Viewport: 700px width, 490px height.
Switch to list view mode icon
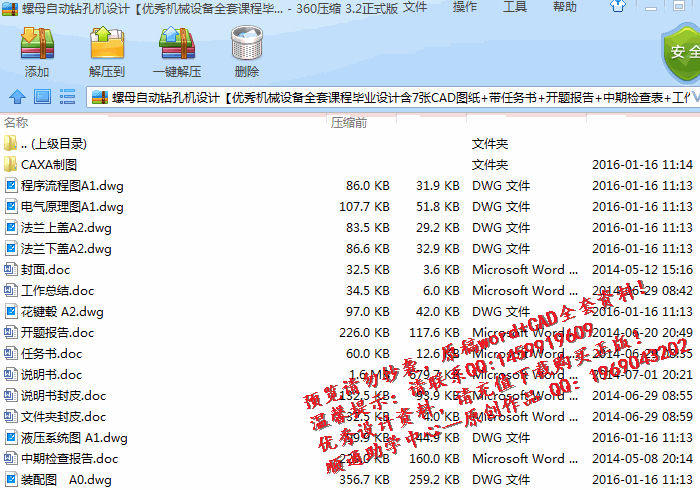pos(67,97)
